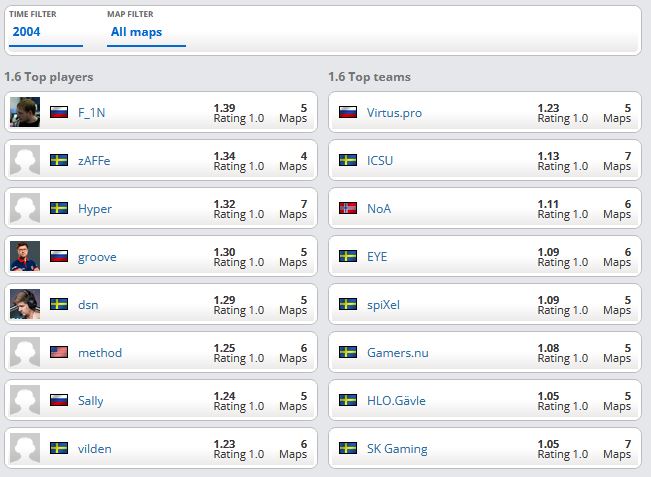The image size is (651, 477).
Task: Click the Norwegian flag beside NoA
Action: coord(348,209)
